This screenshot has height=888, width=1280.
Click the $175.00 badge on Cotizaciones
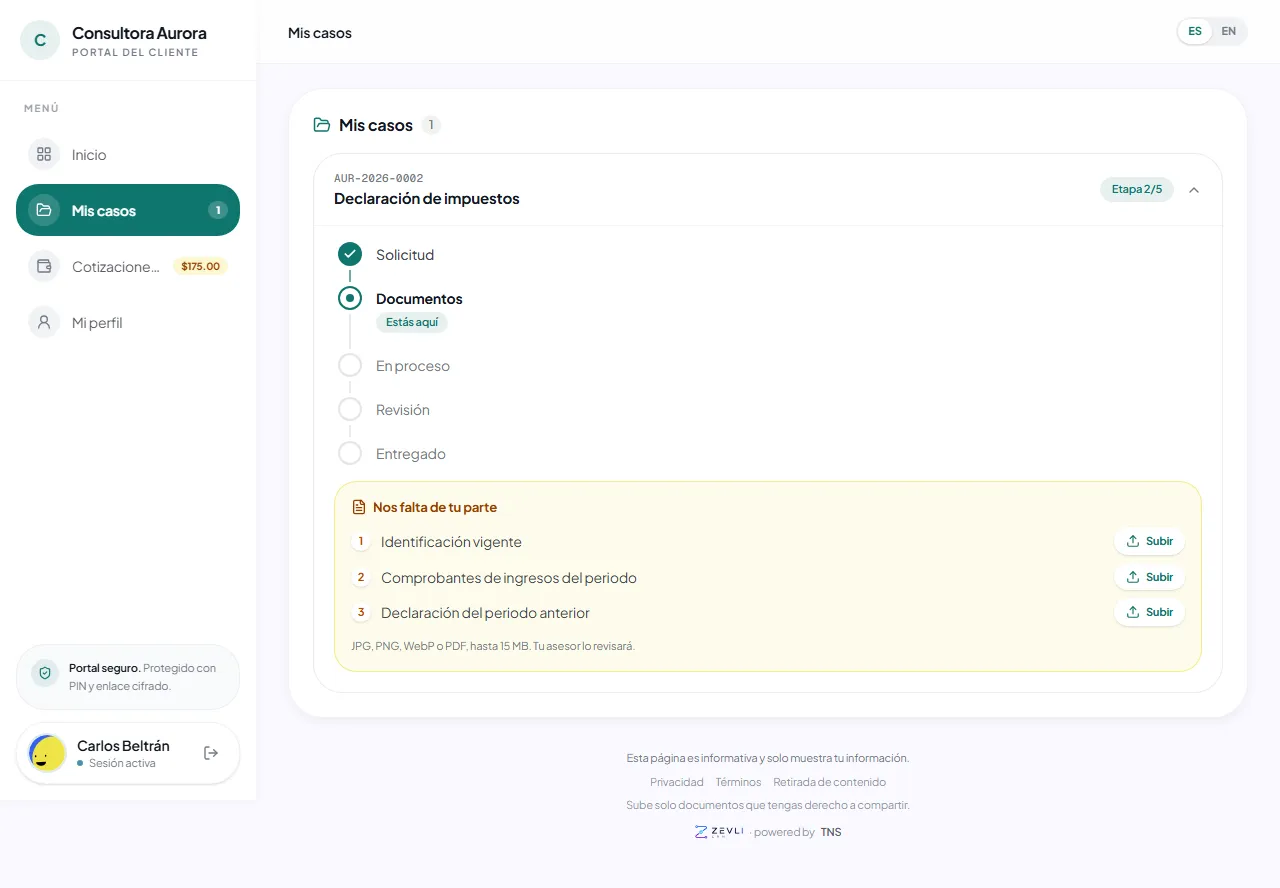(200, 267)
